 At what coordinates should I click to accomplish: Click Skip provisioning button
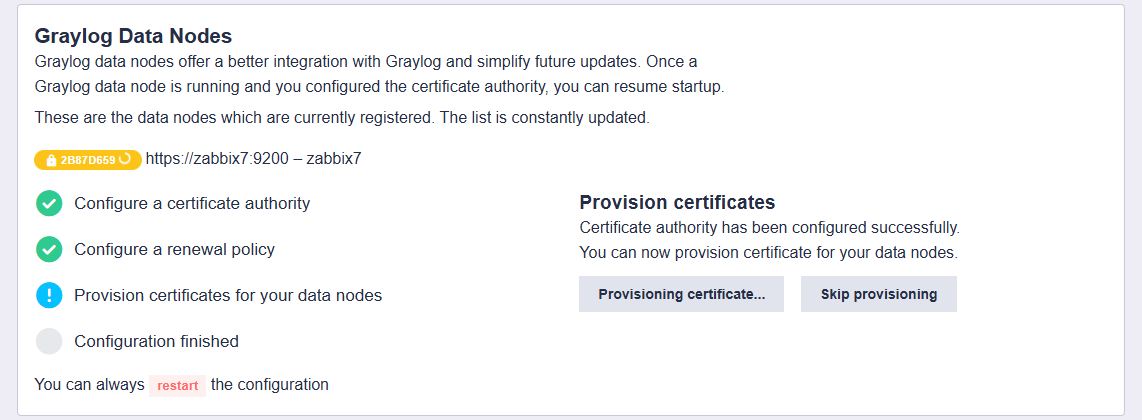[878, 294]
